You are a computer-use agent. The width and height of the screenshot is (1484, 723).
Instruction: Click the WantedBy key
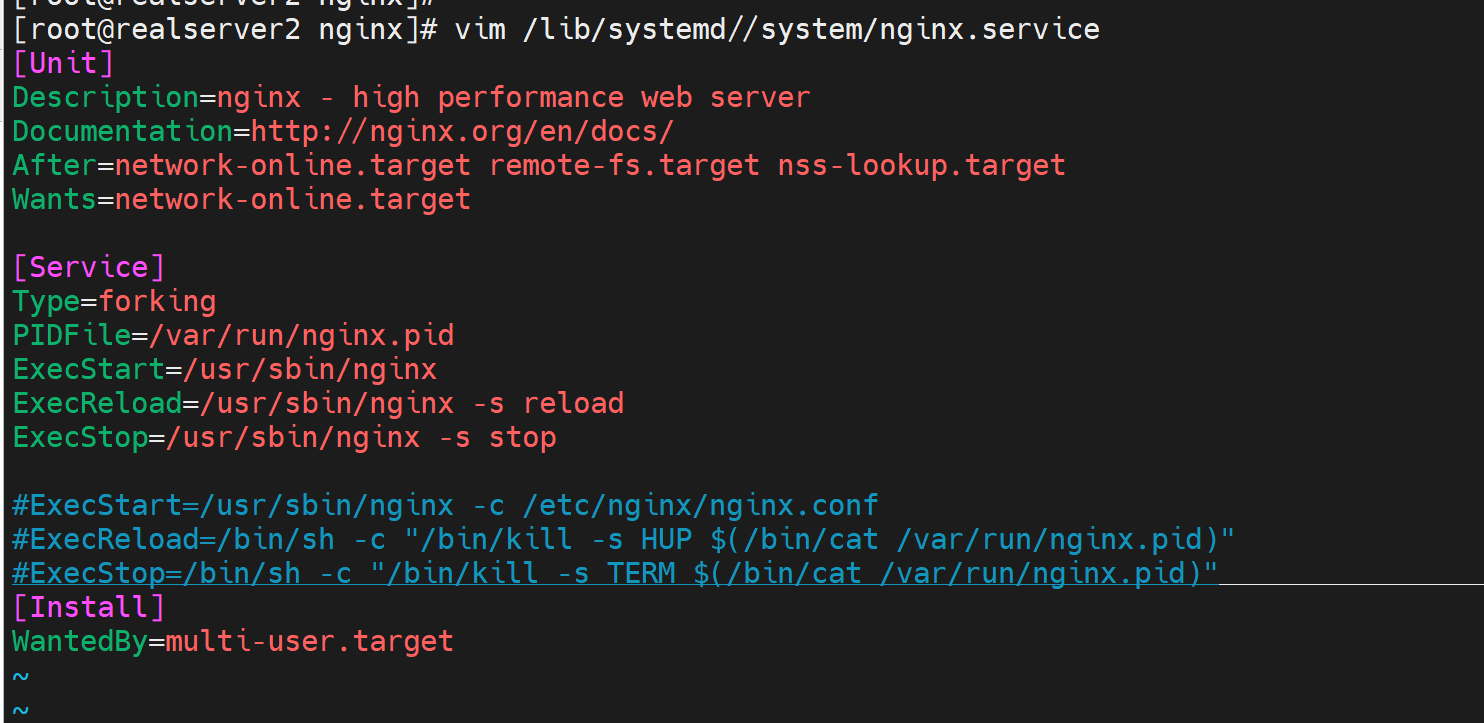(x=80, y=641)
